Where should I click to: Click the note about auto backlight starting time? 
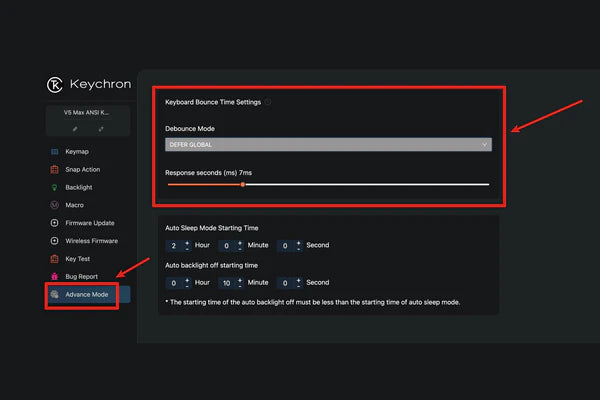pyautogui.click(x=313, y=302)
